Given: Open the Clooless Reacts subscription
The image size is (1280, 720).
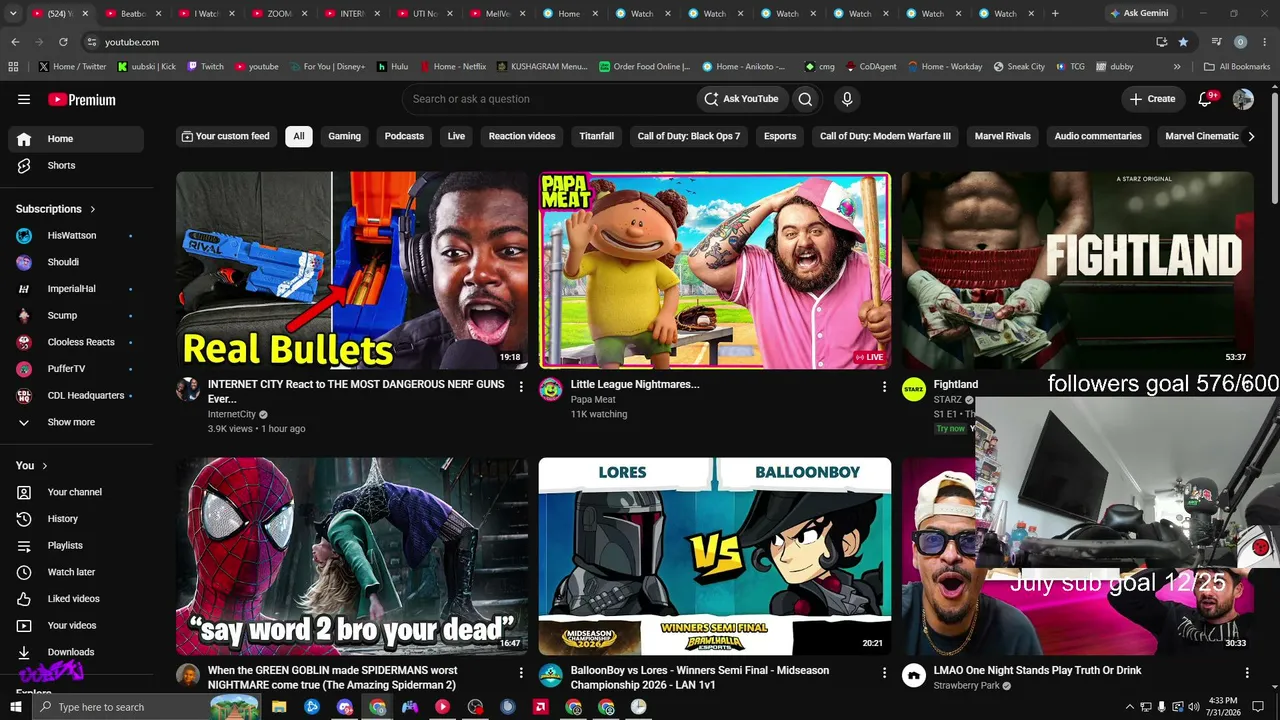Looking at the screenshot, I should pyautogui.click(x=76, y=342).
